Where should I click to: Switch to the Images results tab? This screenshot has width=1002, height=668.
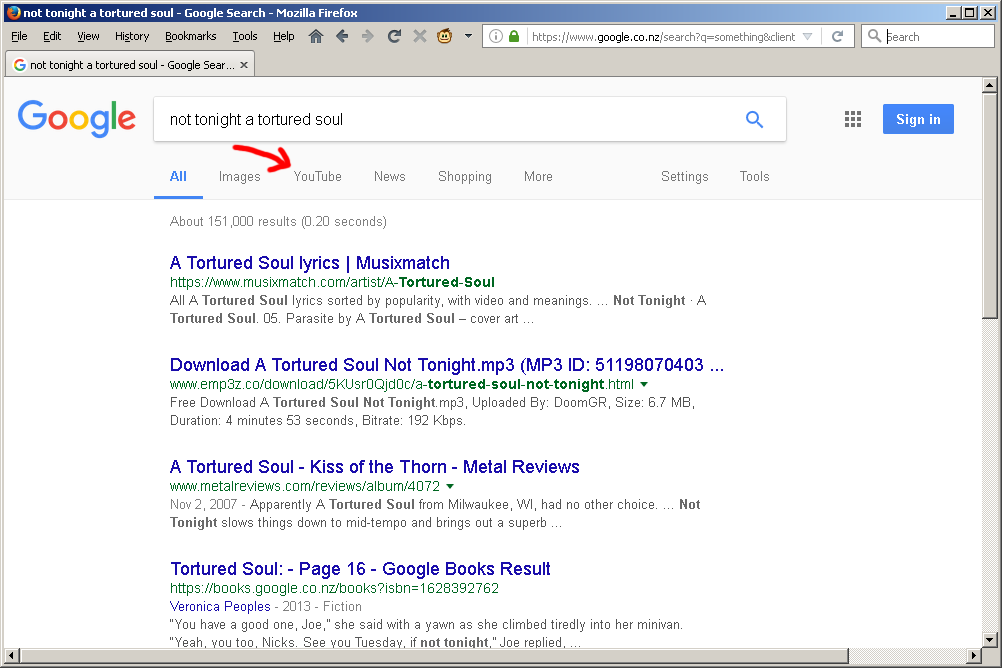[239, 176]
